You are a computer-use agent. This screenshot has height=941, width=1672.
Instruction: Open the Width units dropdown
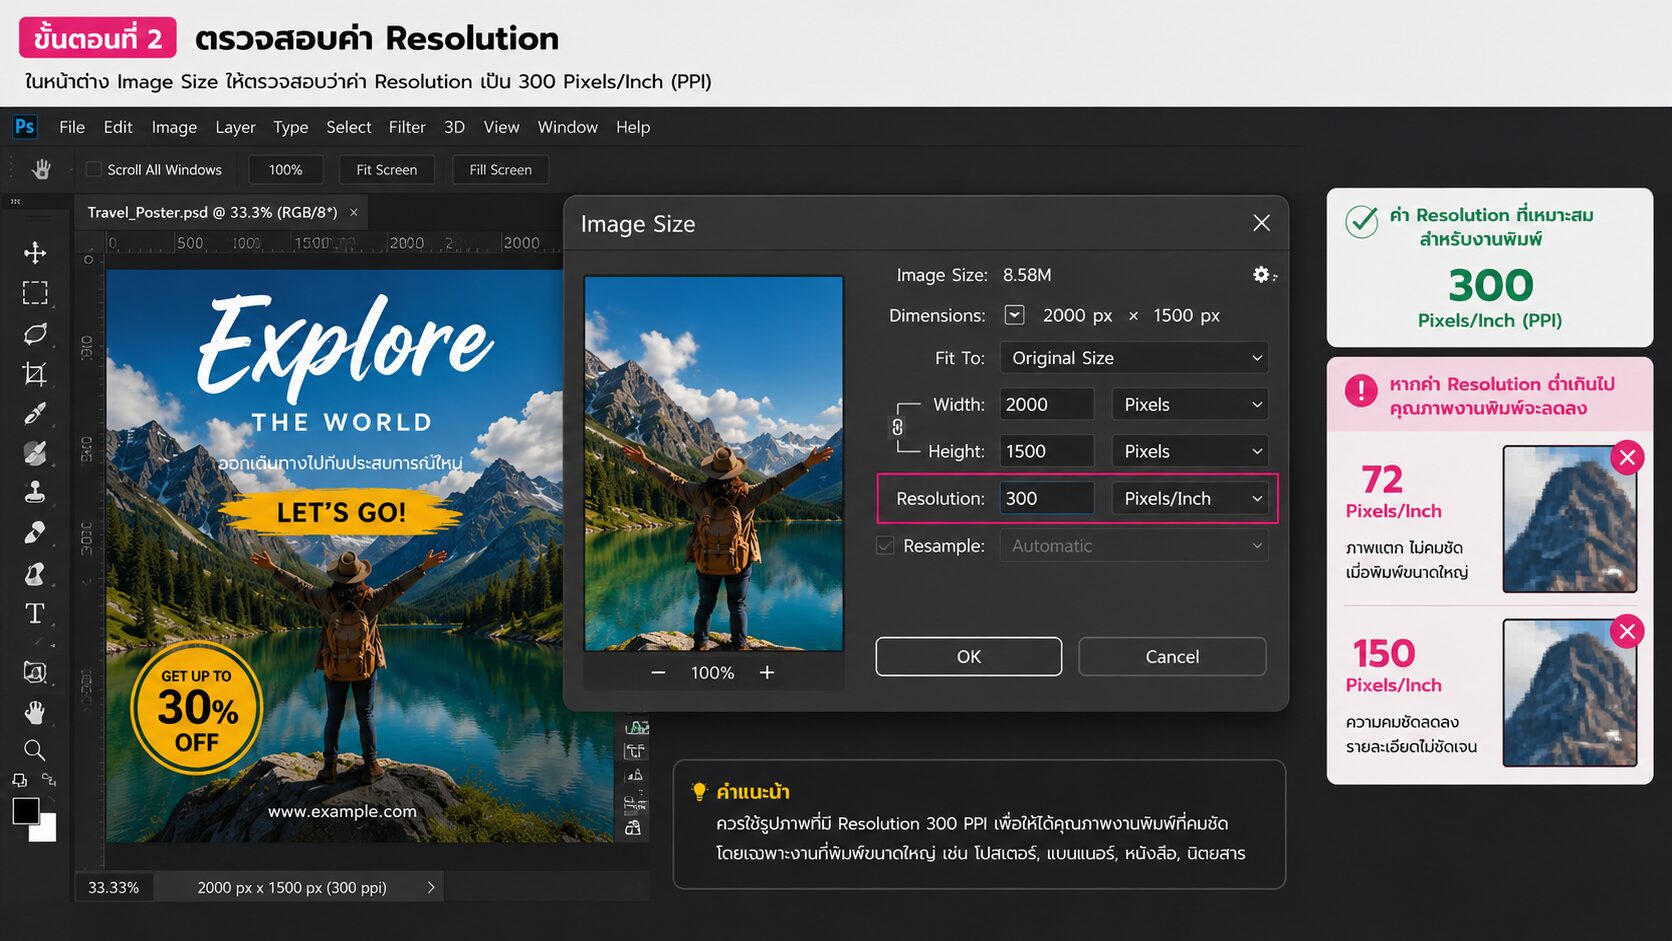(x=1190, y=404)
